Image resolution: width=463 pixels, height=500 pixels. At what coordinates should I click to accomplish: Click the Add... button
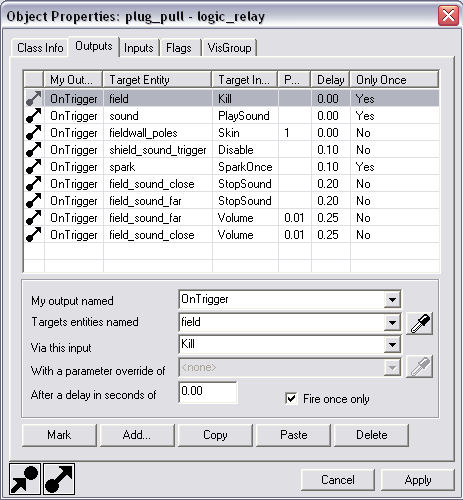[137, 435]
